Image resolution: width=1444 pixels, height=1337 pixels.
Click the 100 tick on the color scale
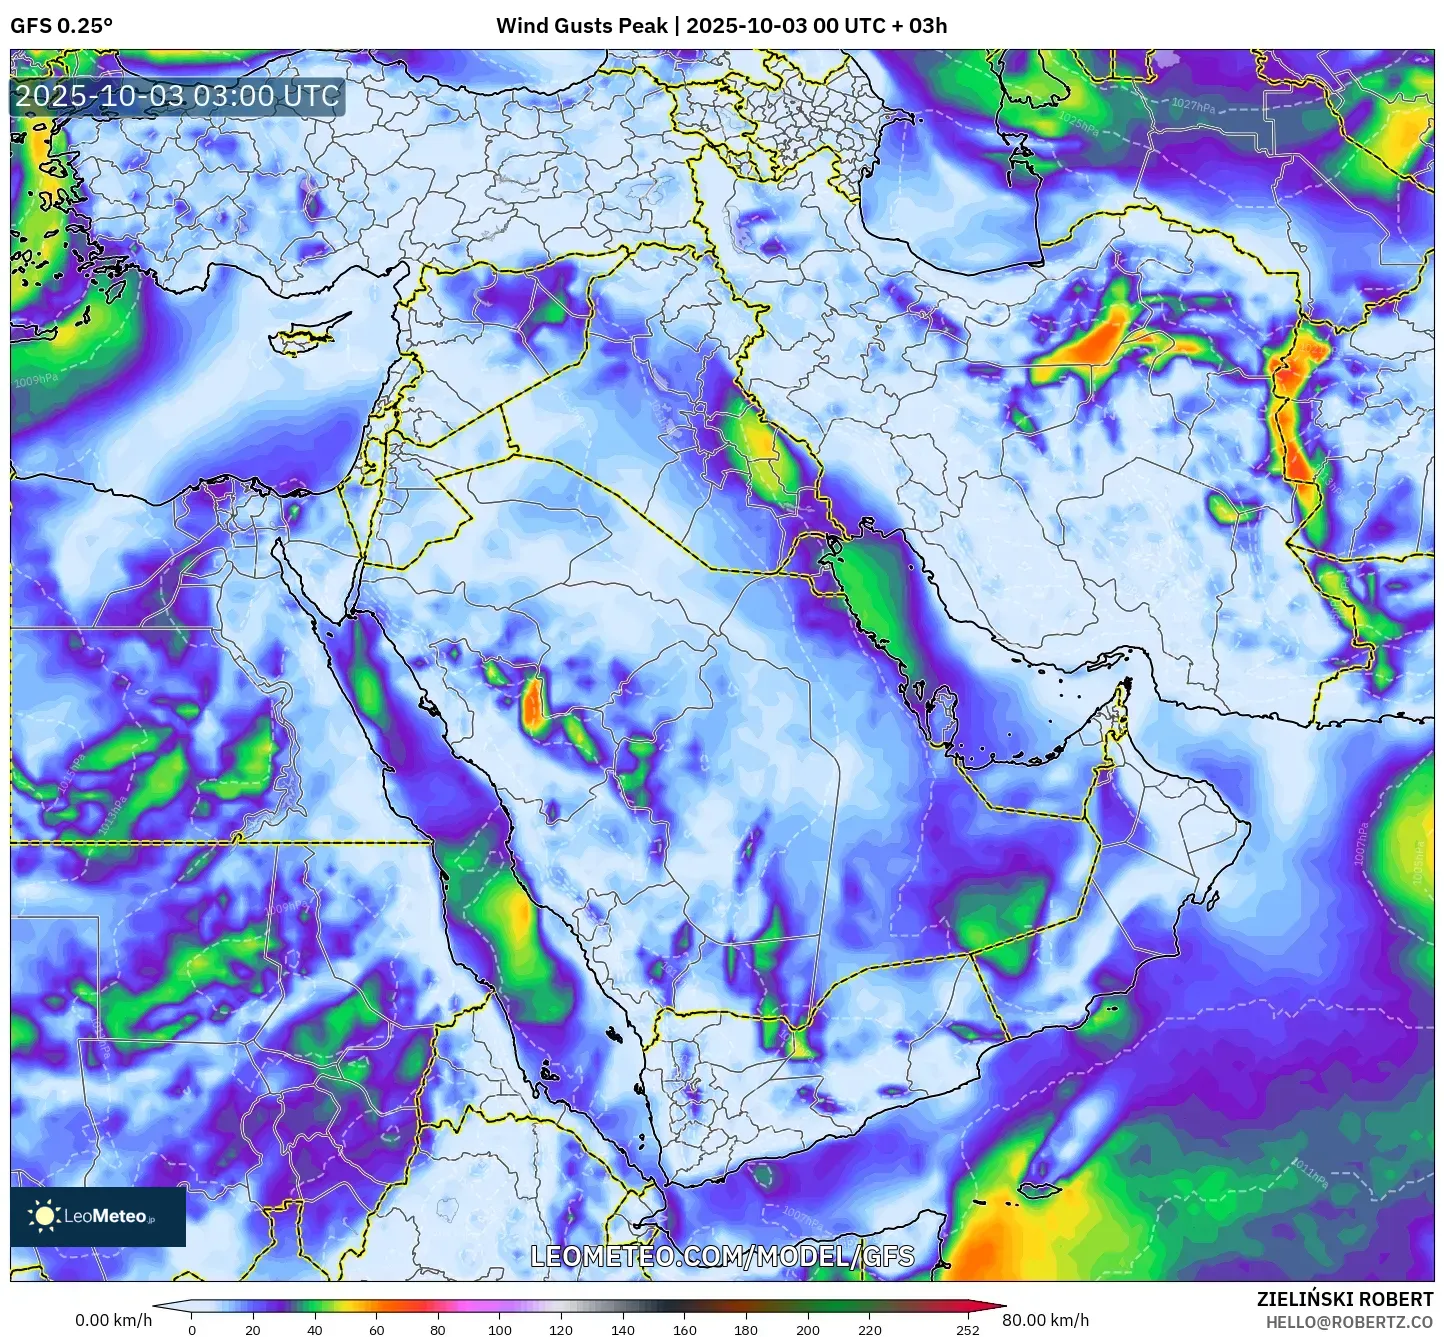500,1329
